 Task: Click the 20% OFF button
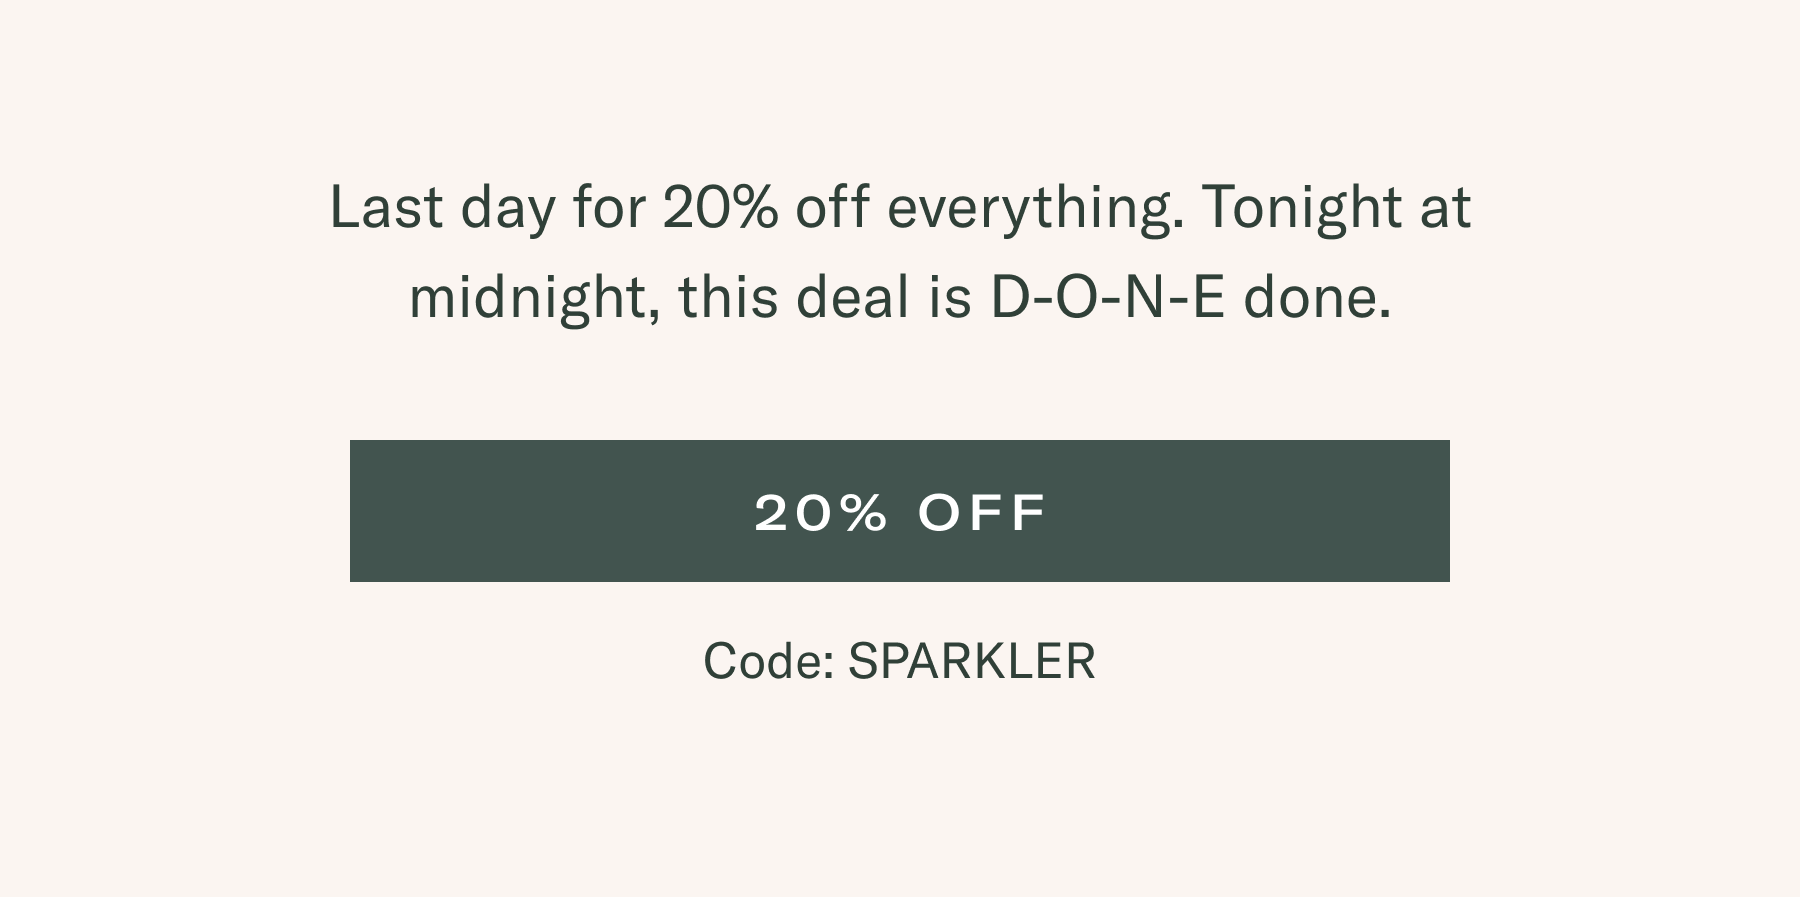[x=900, y=511]
